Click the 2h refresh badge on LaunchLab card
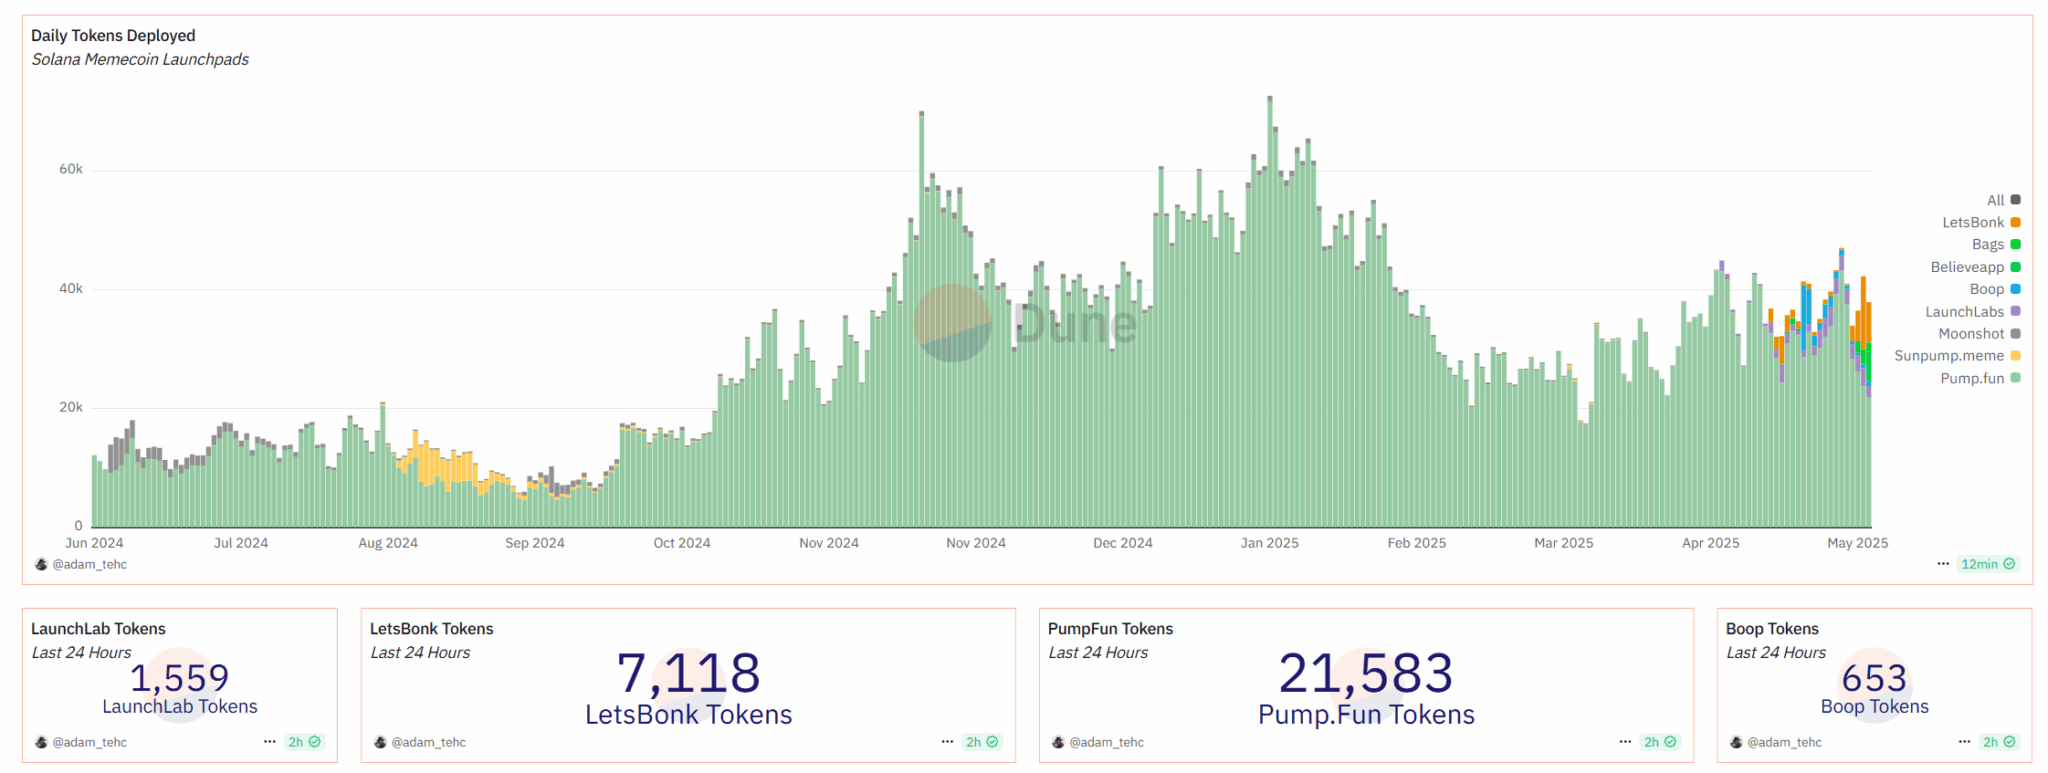This screenshot has height=773, width=2048. pos(304,742)
